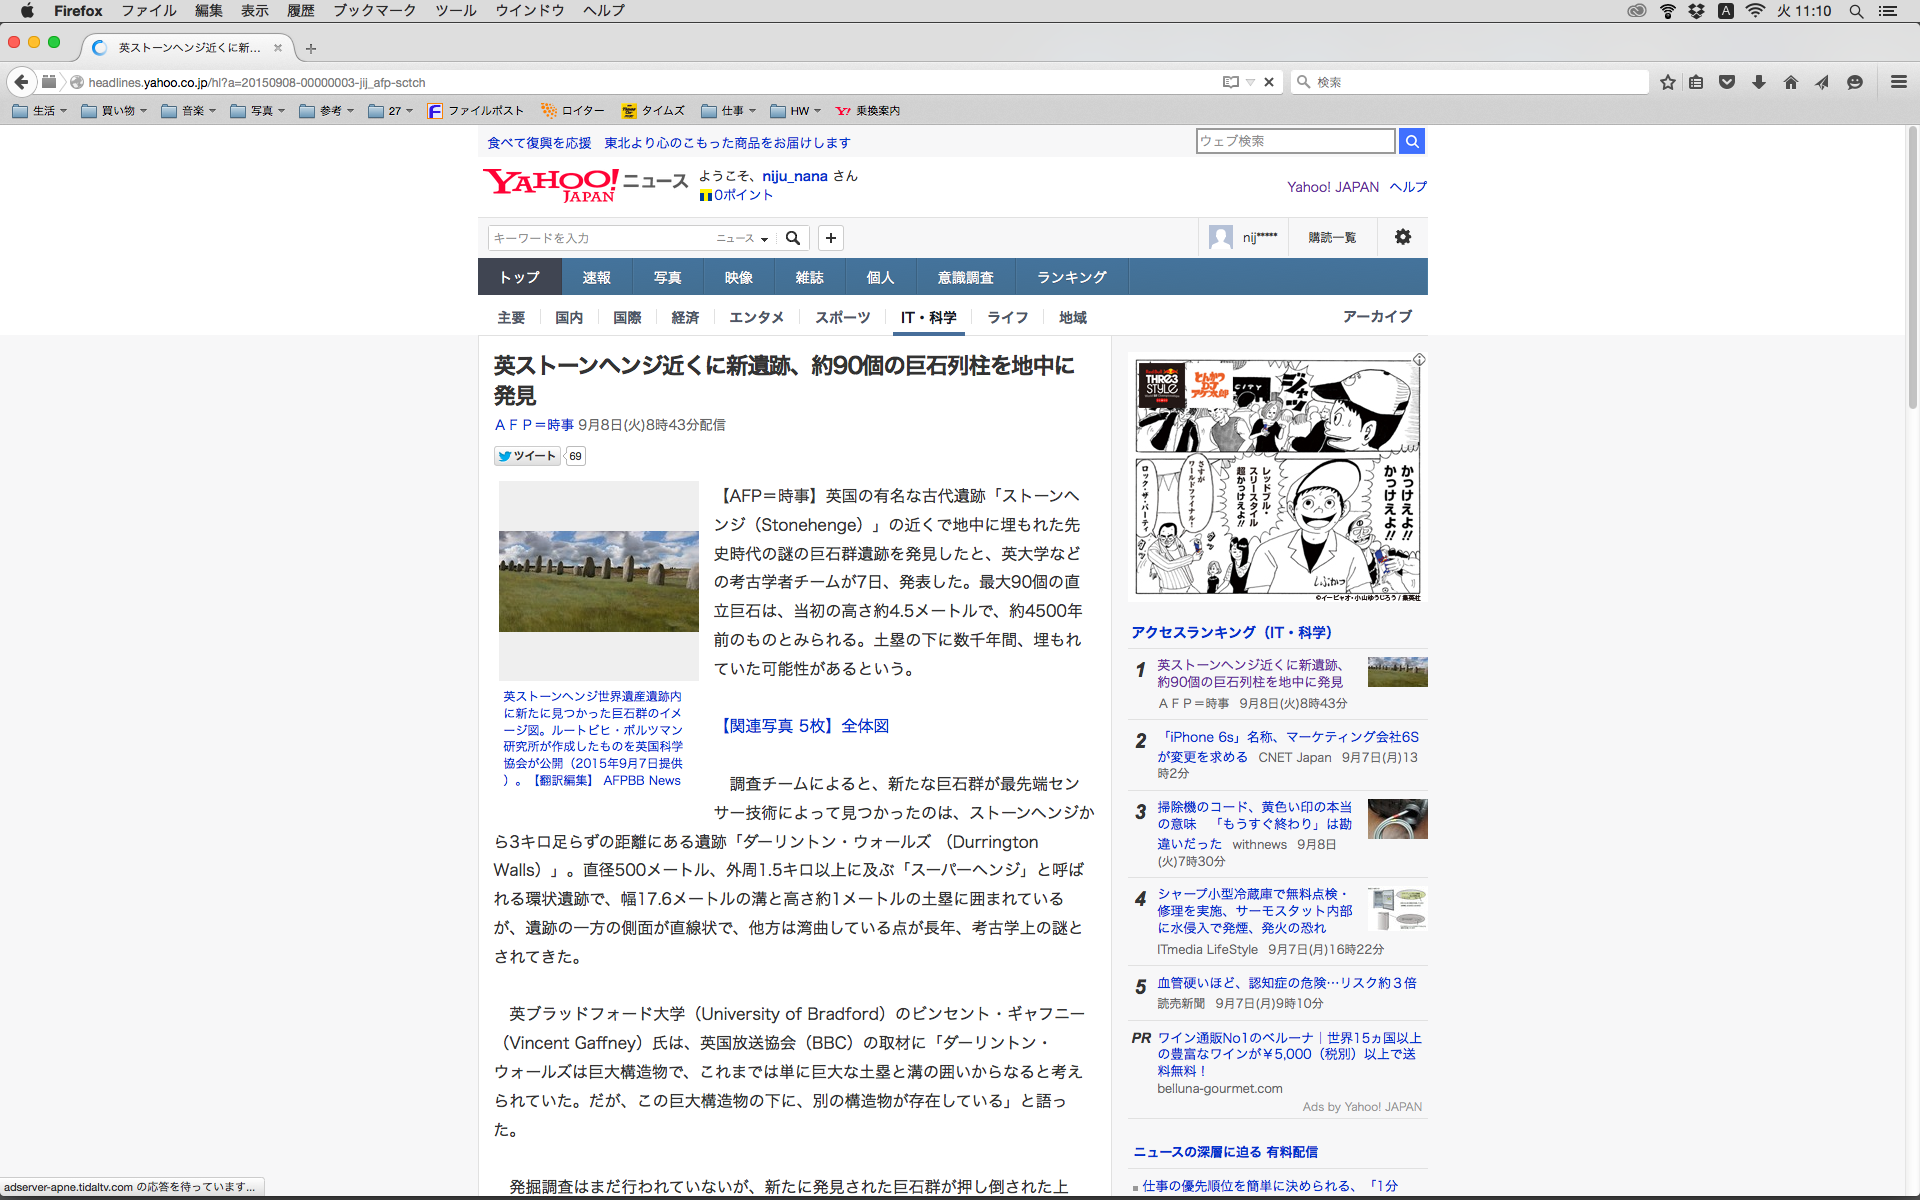Click the blue web search magnifier button

point(1412,141)
